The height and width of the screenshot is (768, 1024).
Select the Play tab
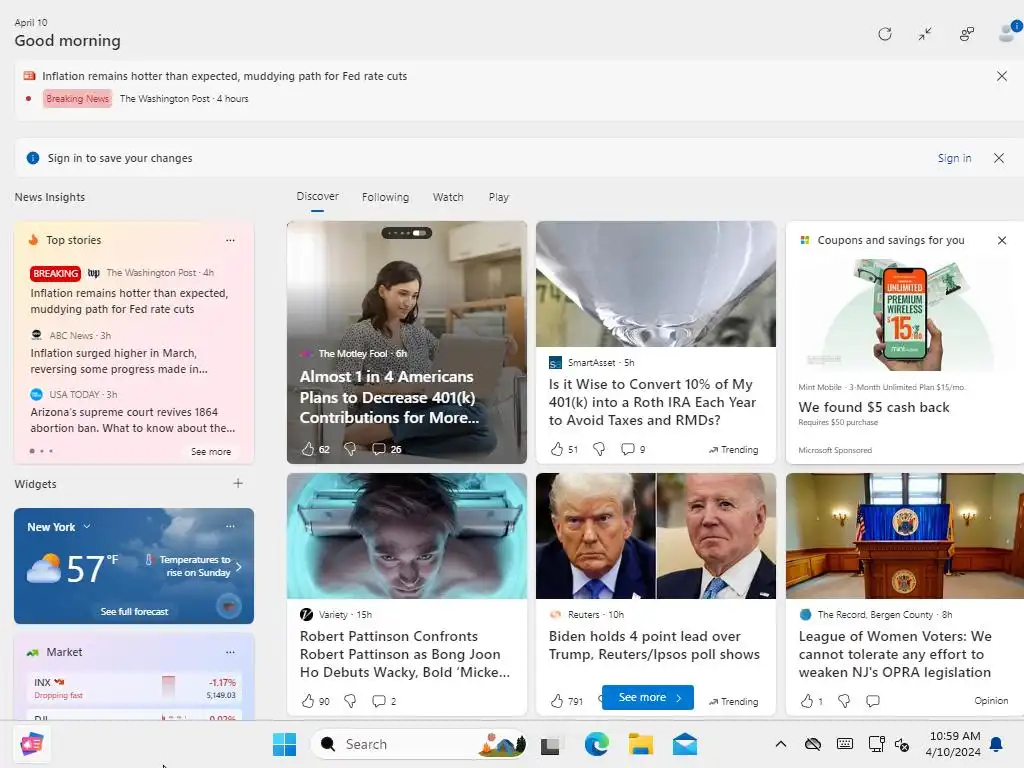498,197
